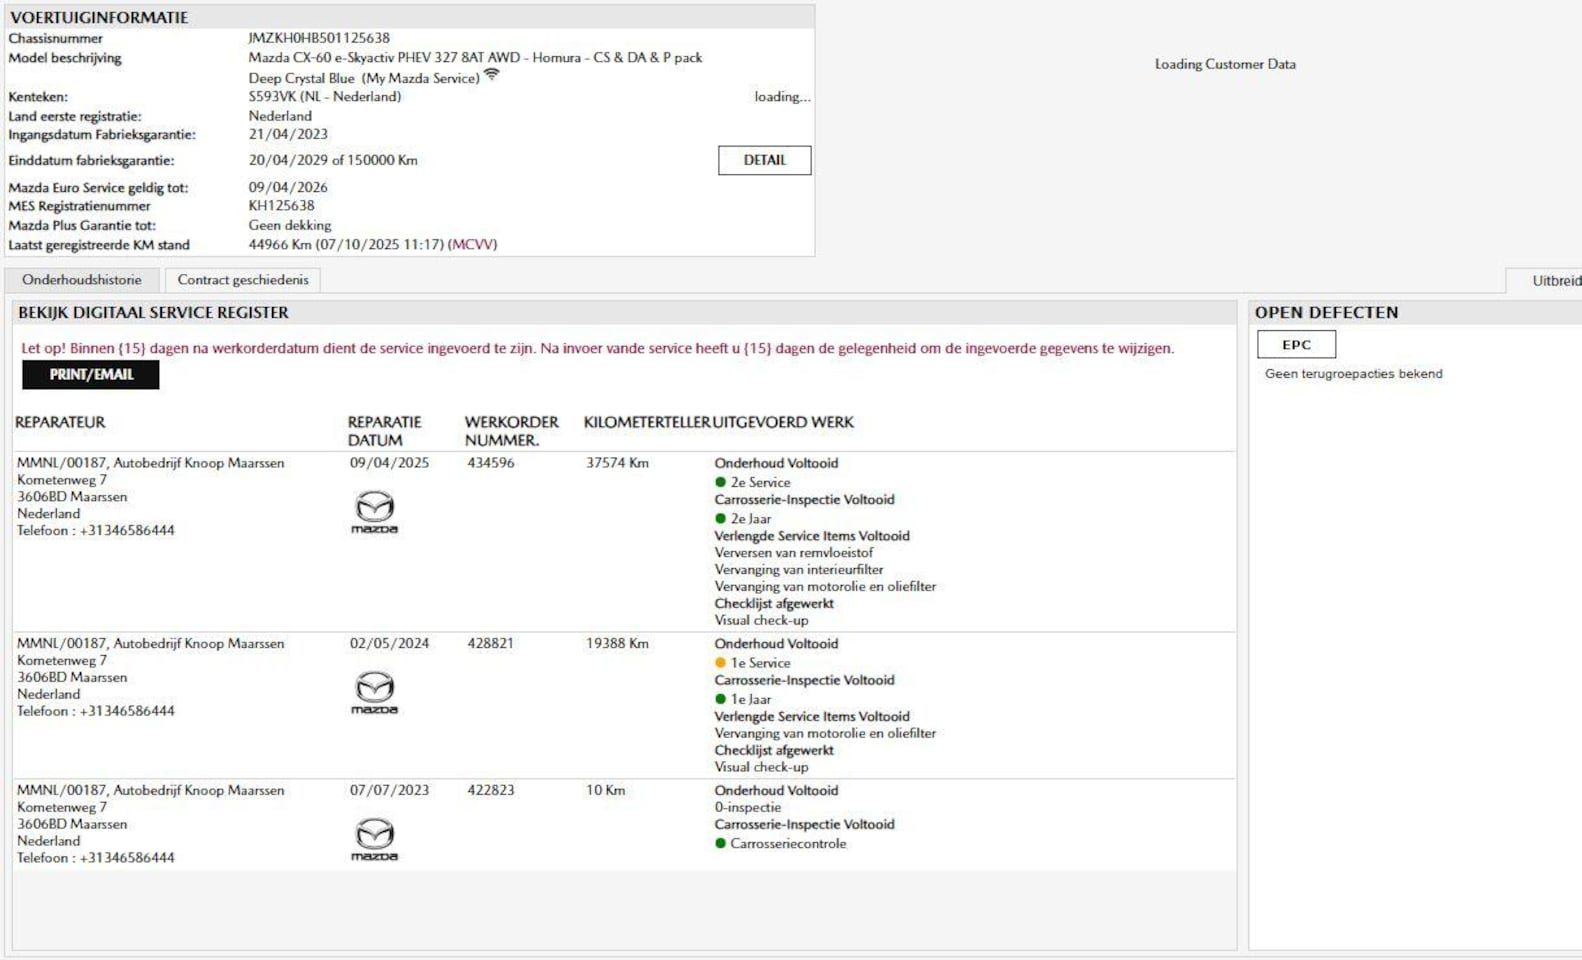Click the Mazda logo under date 09/04/2025
Image resolution: width=1582 pixels, height=960 pixels.
tap(374, 511)
